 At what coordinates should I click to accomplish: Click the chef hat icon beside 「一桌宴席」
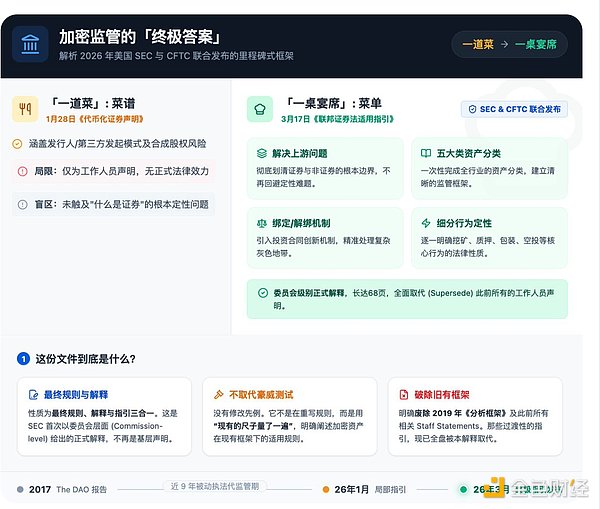click(260, 109)
